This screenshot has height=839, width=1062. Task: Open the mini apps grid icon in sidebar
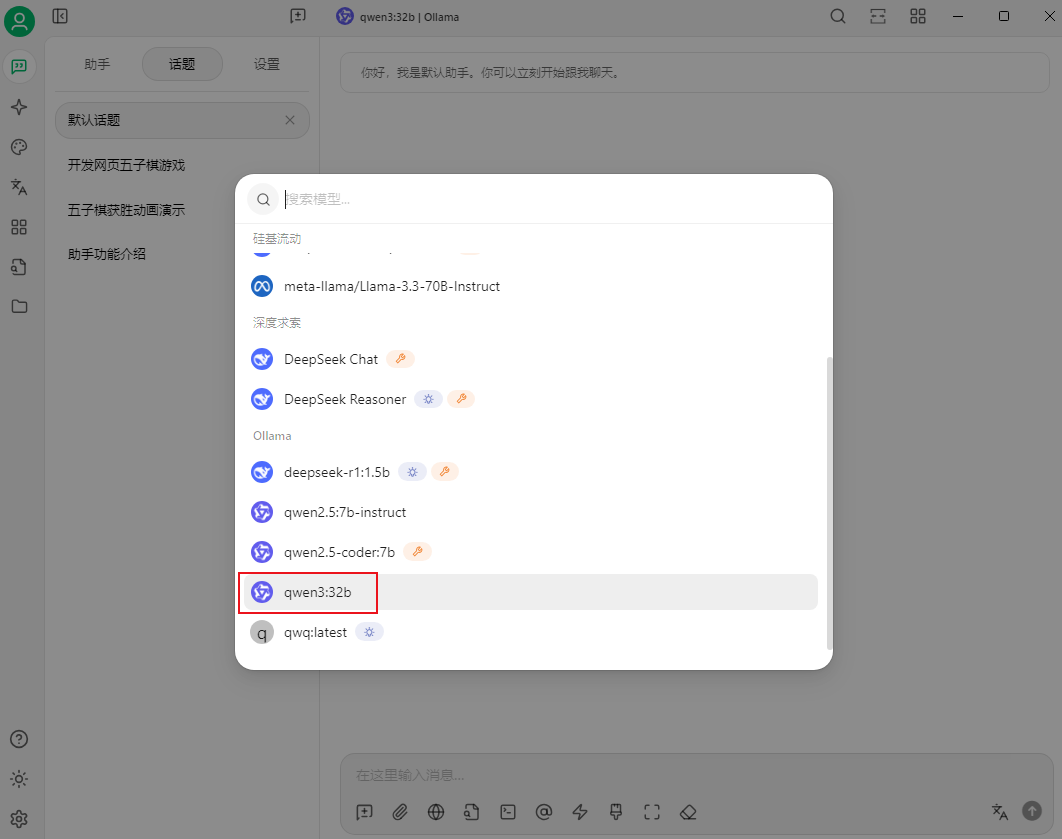point(19,227)
